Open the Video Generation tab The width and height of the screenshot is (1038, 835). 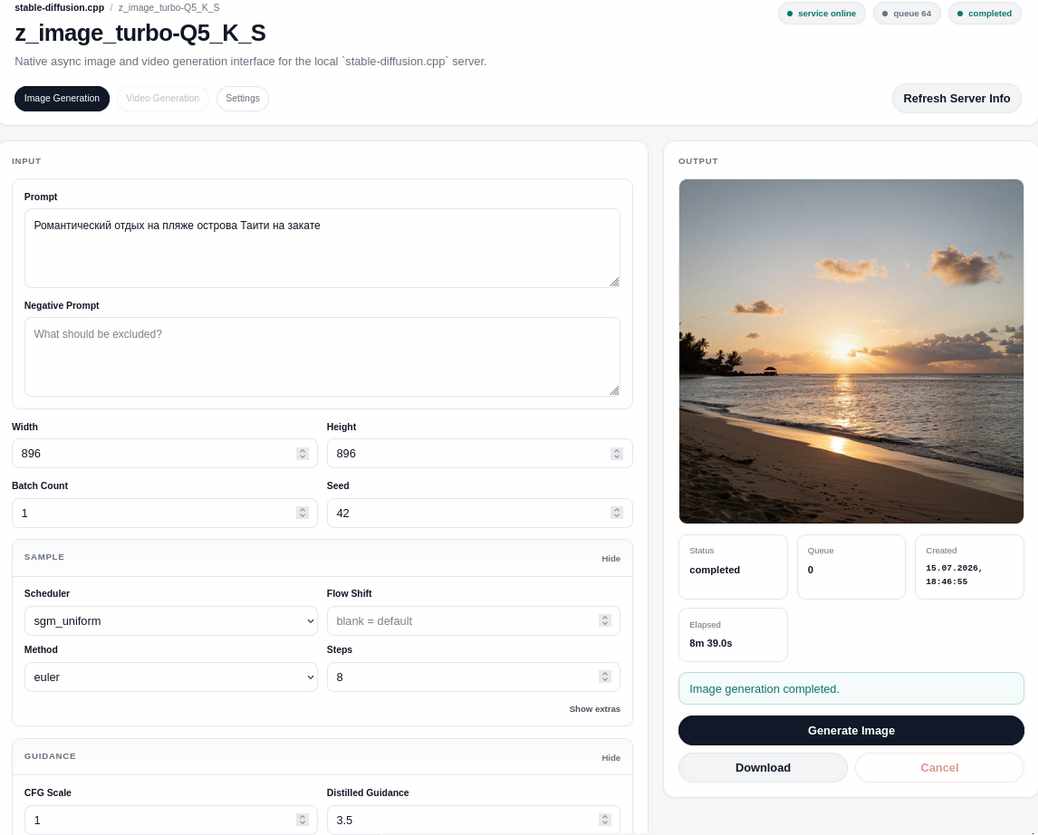(x=162, y=99)
